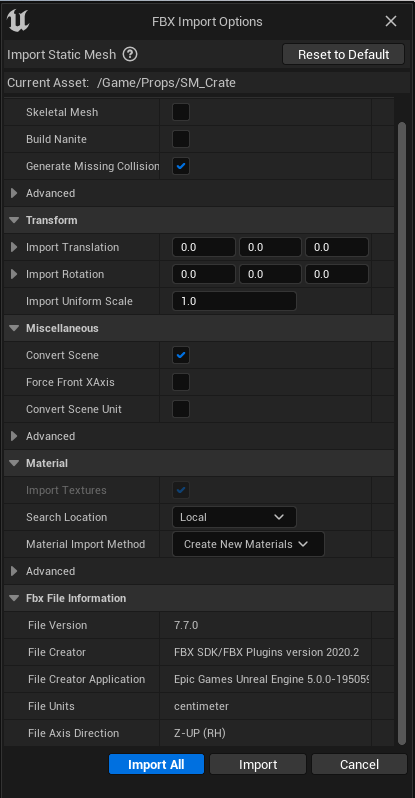Click the Import All button
The image size is (415, 798).
click(156, 764)
